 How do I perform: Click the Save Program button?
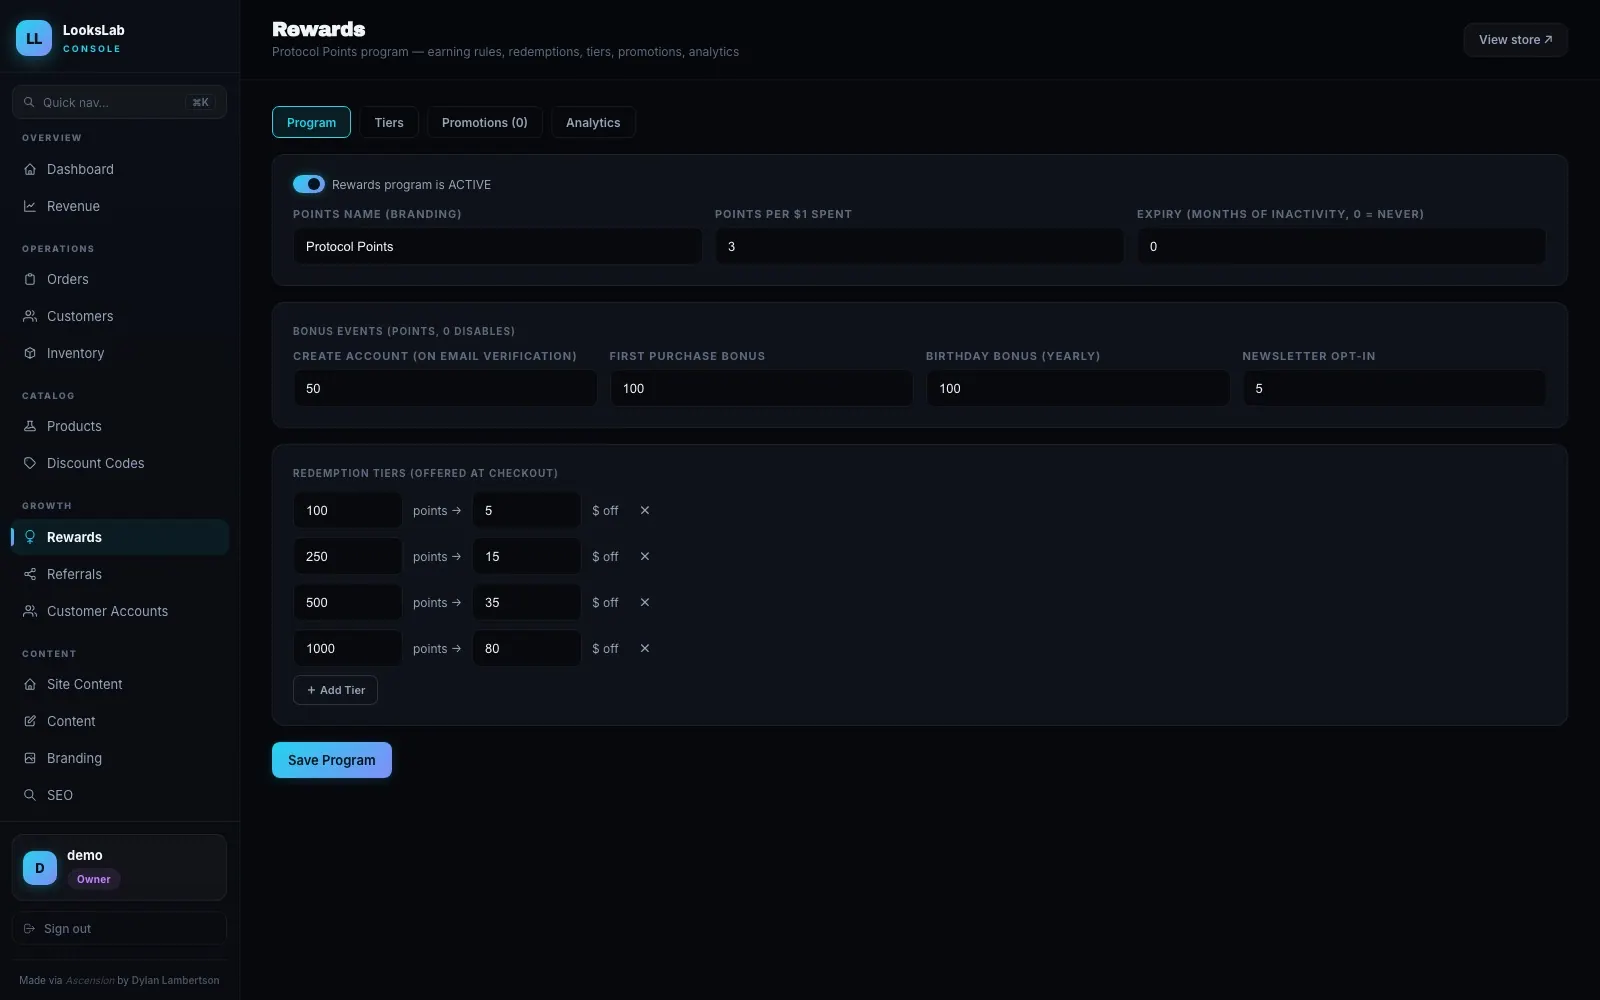click(x=332, y=760)
